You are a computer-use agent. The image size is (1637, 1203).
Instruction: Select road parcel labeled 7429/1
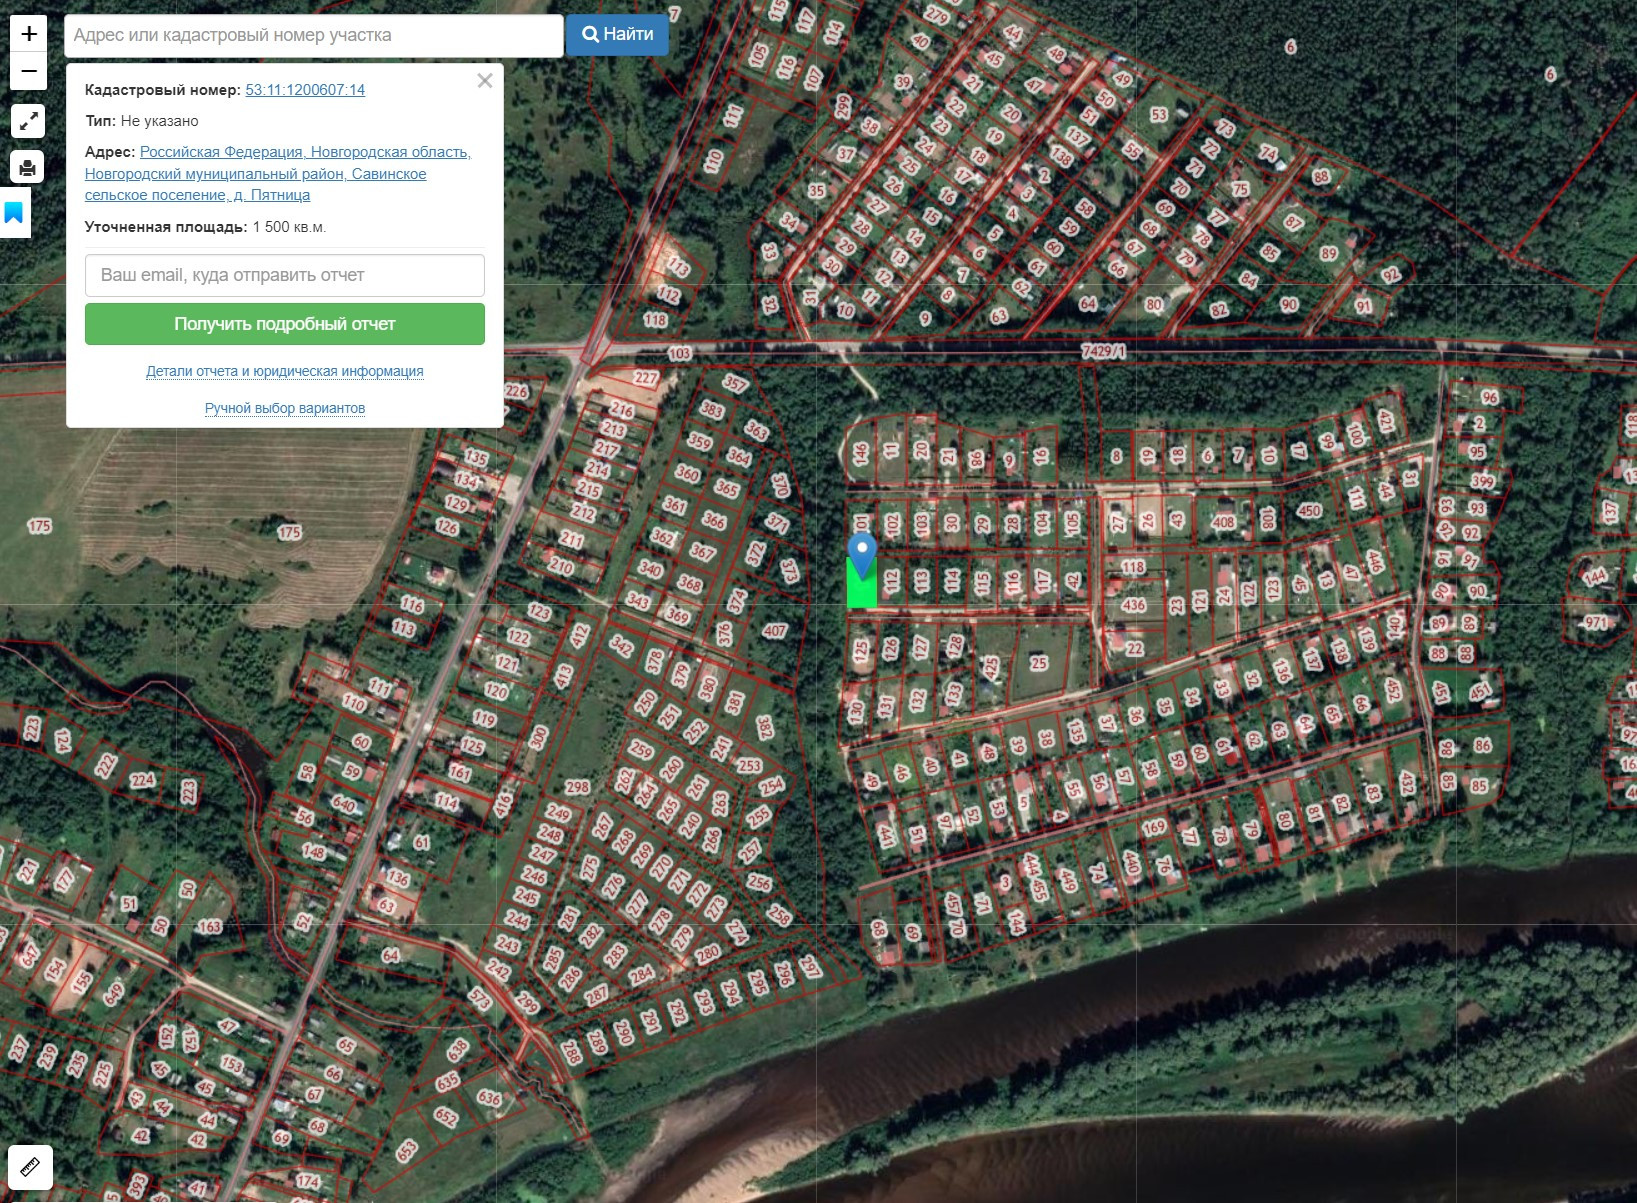[1103, 352]
